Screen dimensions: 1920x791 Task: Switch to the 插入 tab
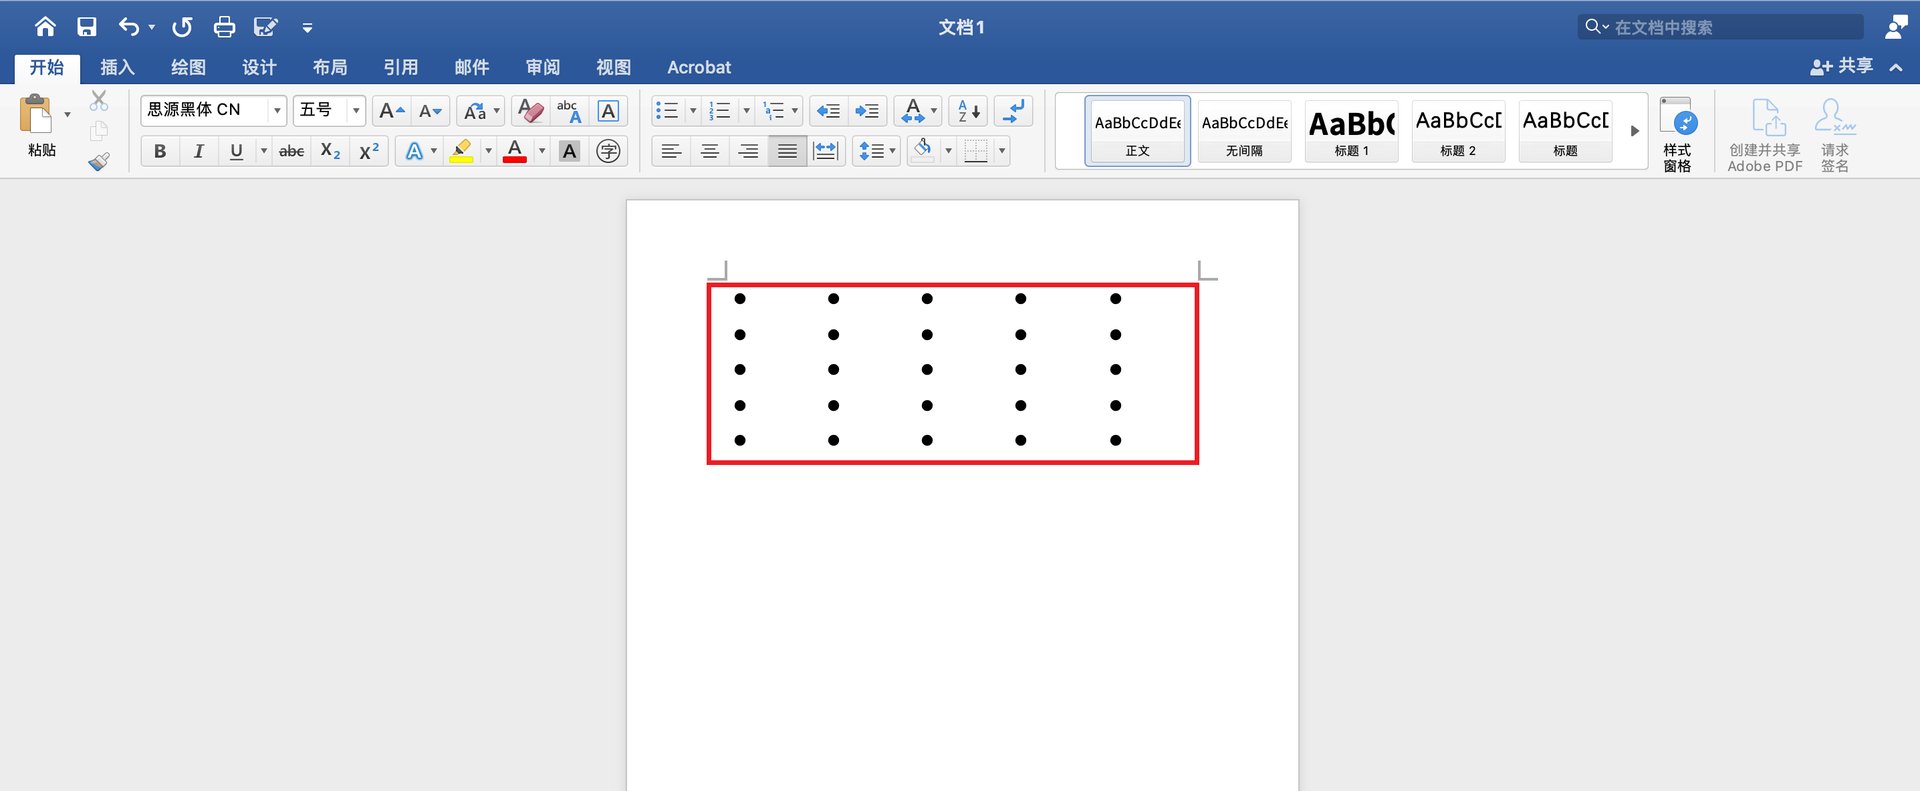pos(117,67)
